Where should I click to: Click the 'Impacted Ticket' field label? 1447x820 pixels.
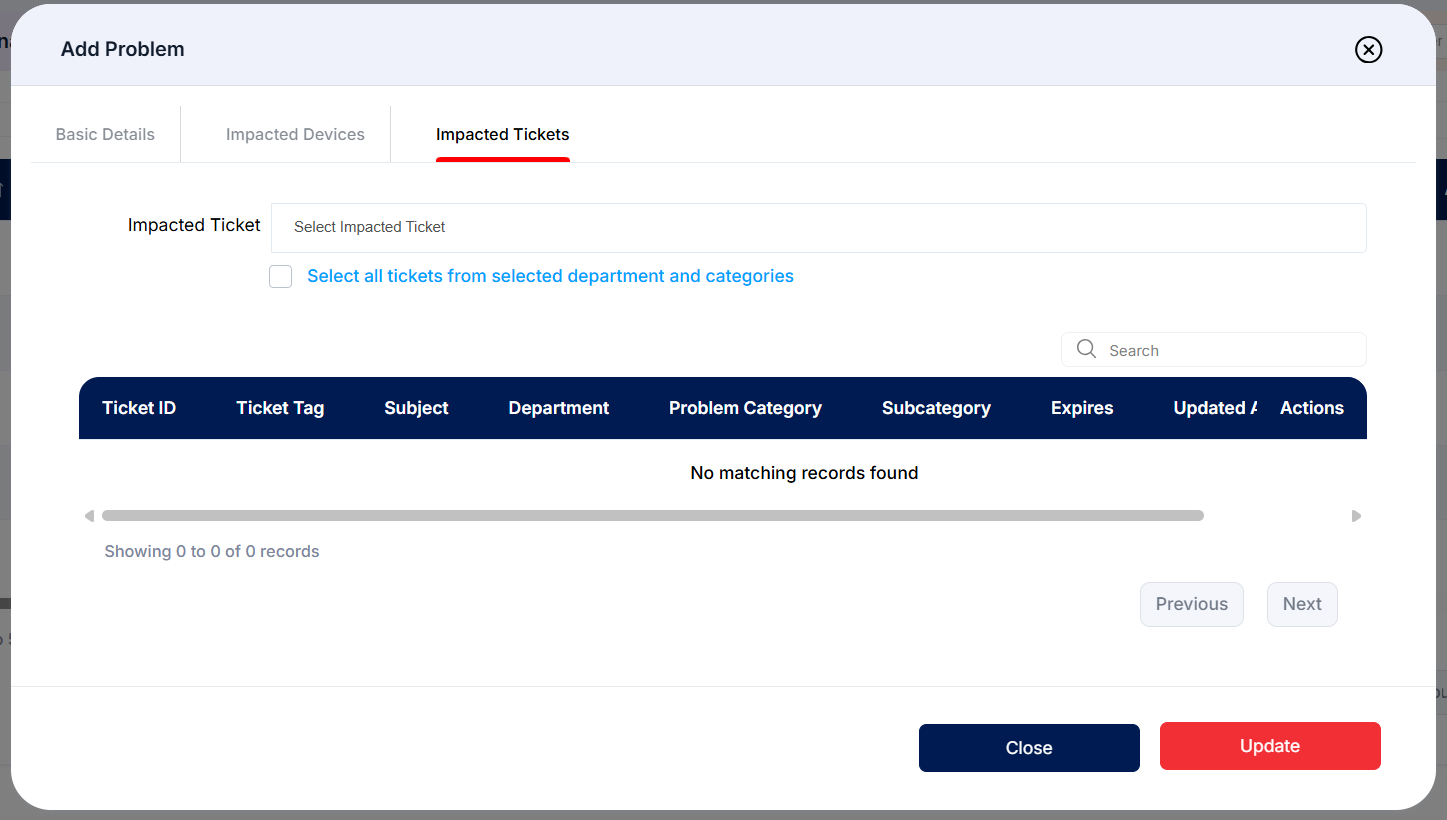[194, 225]
